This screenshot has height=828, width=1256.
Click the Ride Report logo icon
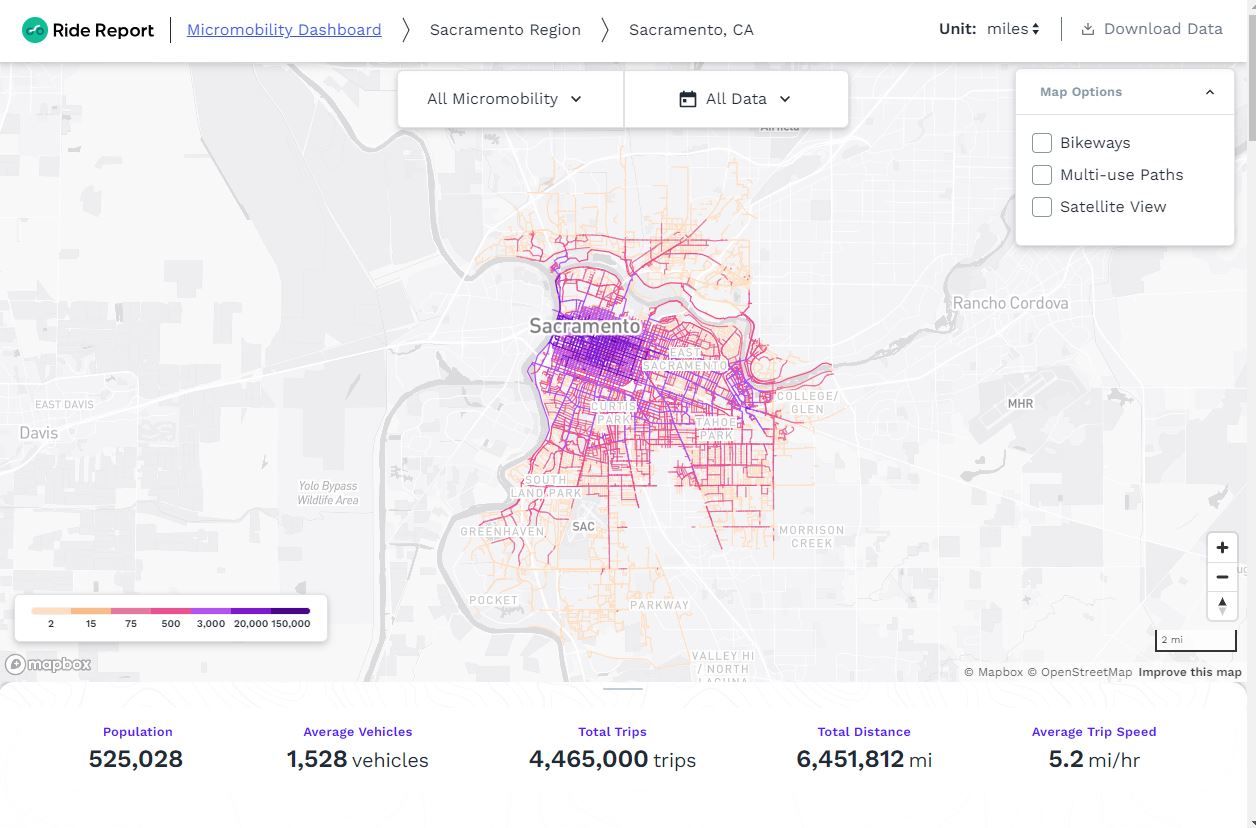35,30
